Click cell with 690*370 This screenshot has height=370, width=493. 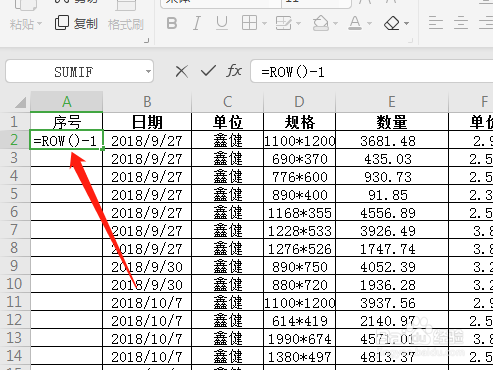click(x=299, y=158)
